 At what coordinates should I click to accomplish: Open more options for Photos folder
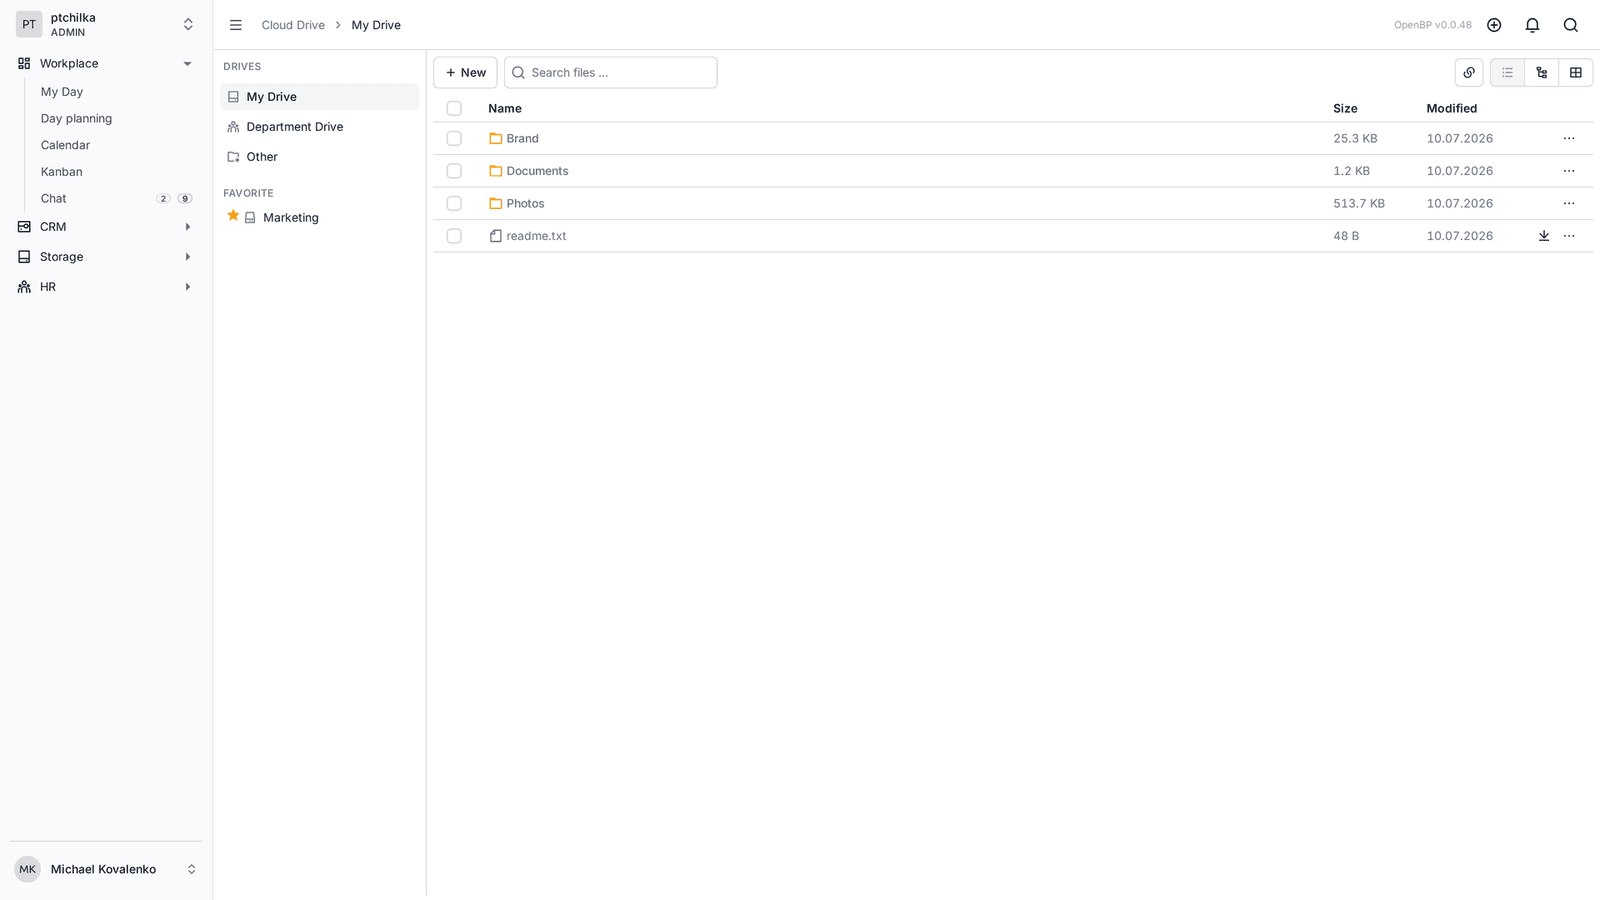click(1569, 204)
